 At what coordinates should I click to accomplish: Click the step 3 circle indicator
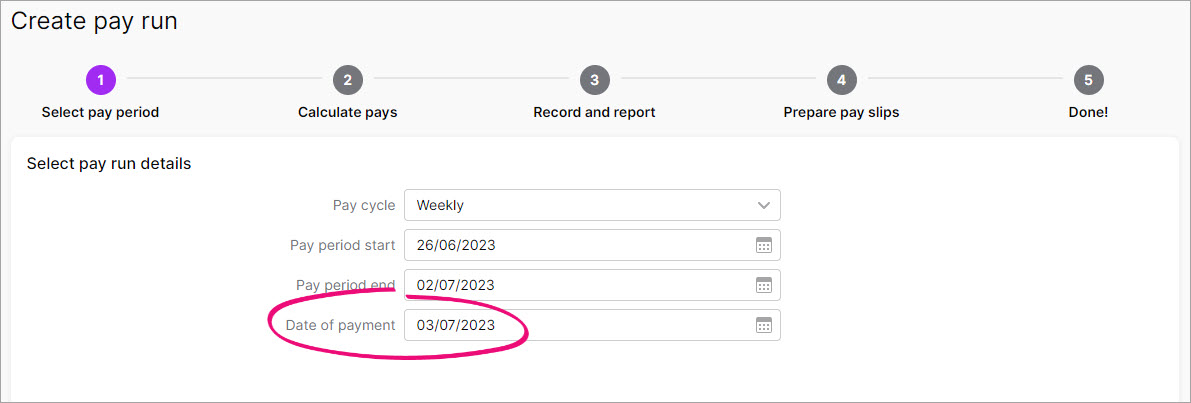(x=594, y=80)
